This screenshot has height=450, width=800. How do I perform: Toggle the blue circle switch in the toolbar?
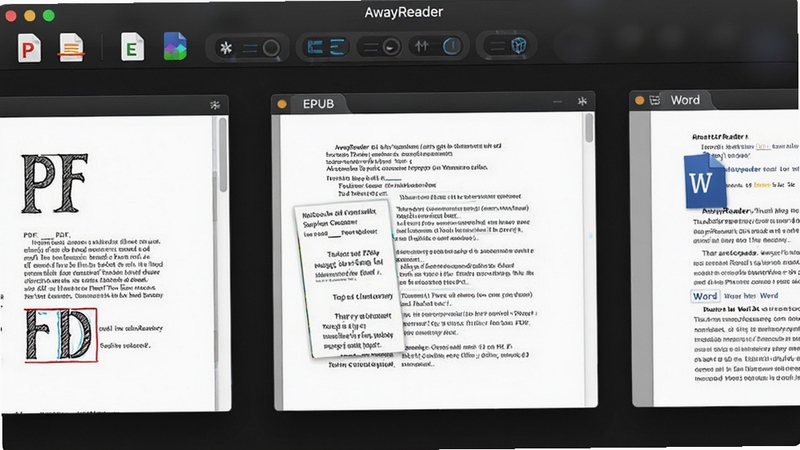point(452,46)
